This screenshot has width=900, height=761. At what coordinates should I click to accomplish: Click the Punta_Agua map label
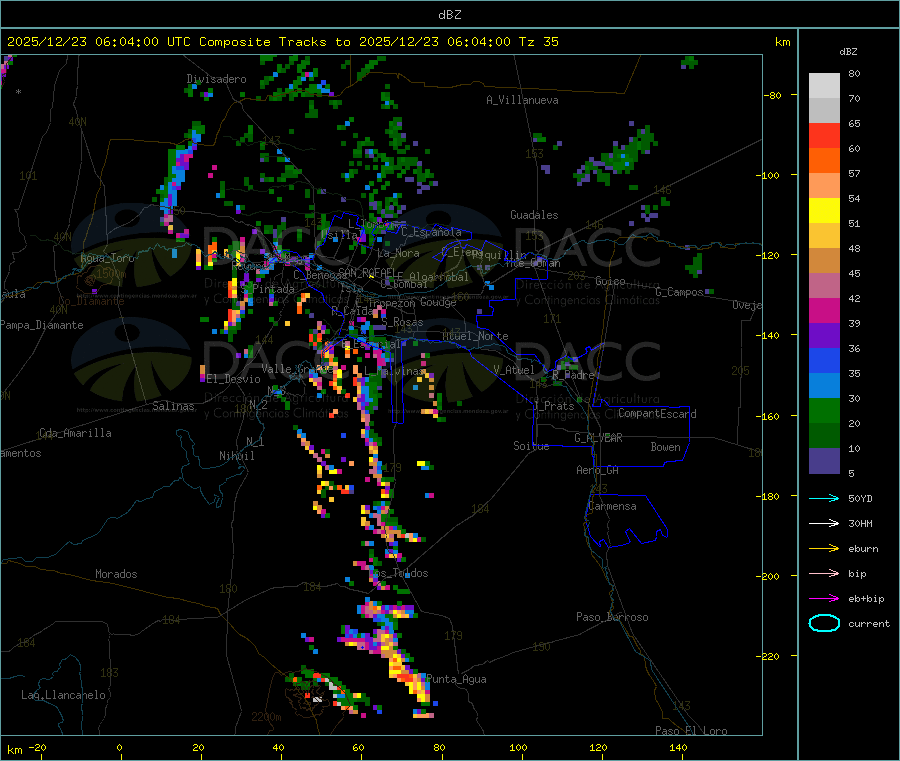pos(456,679)
